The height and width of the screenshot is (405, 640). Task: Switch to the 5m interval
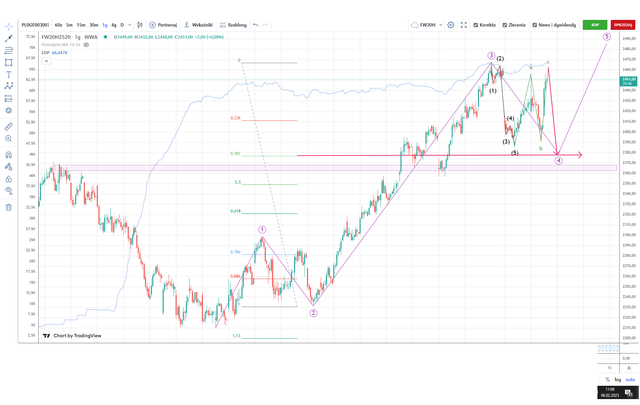[69, 25]
